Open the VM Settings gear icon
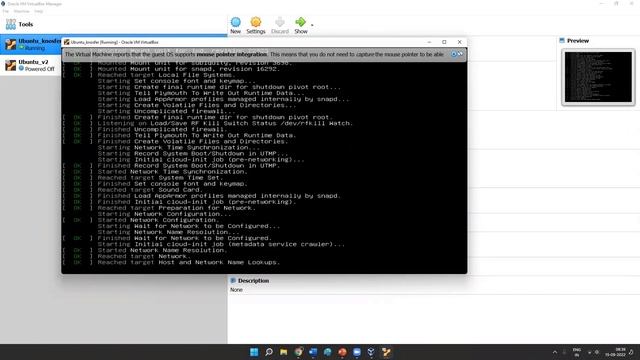Screen dimensions: 640x360 pyautogui.click(x=256, y=25)
